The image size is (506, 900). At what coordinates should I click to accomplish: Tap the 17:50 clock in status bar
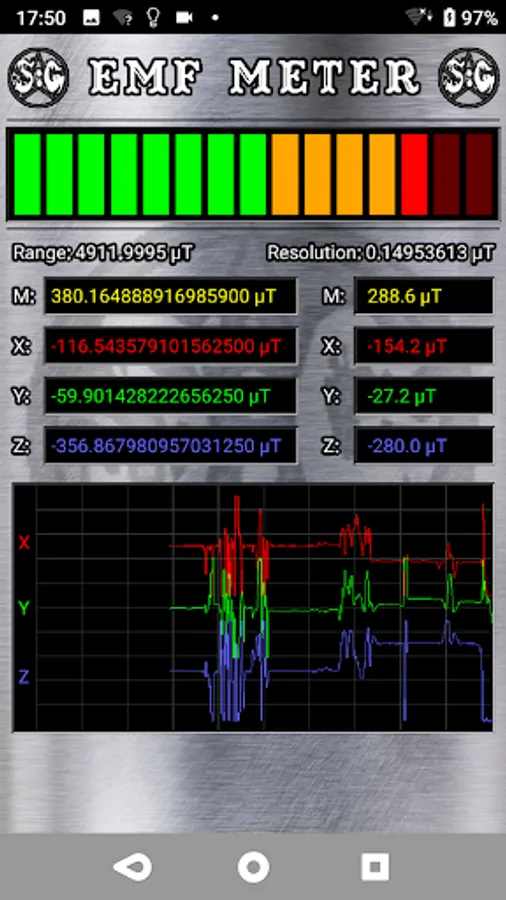[x=42, y=18]
